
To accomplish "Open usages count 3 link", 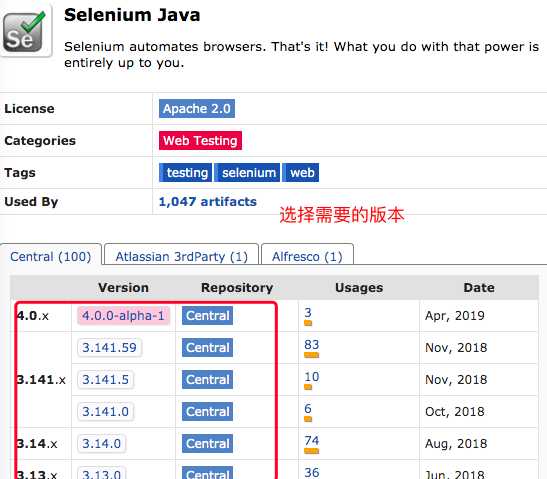I will 308,313.
